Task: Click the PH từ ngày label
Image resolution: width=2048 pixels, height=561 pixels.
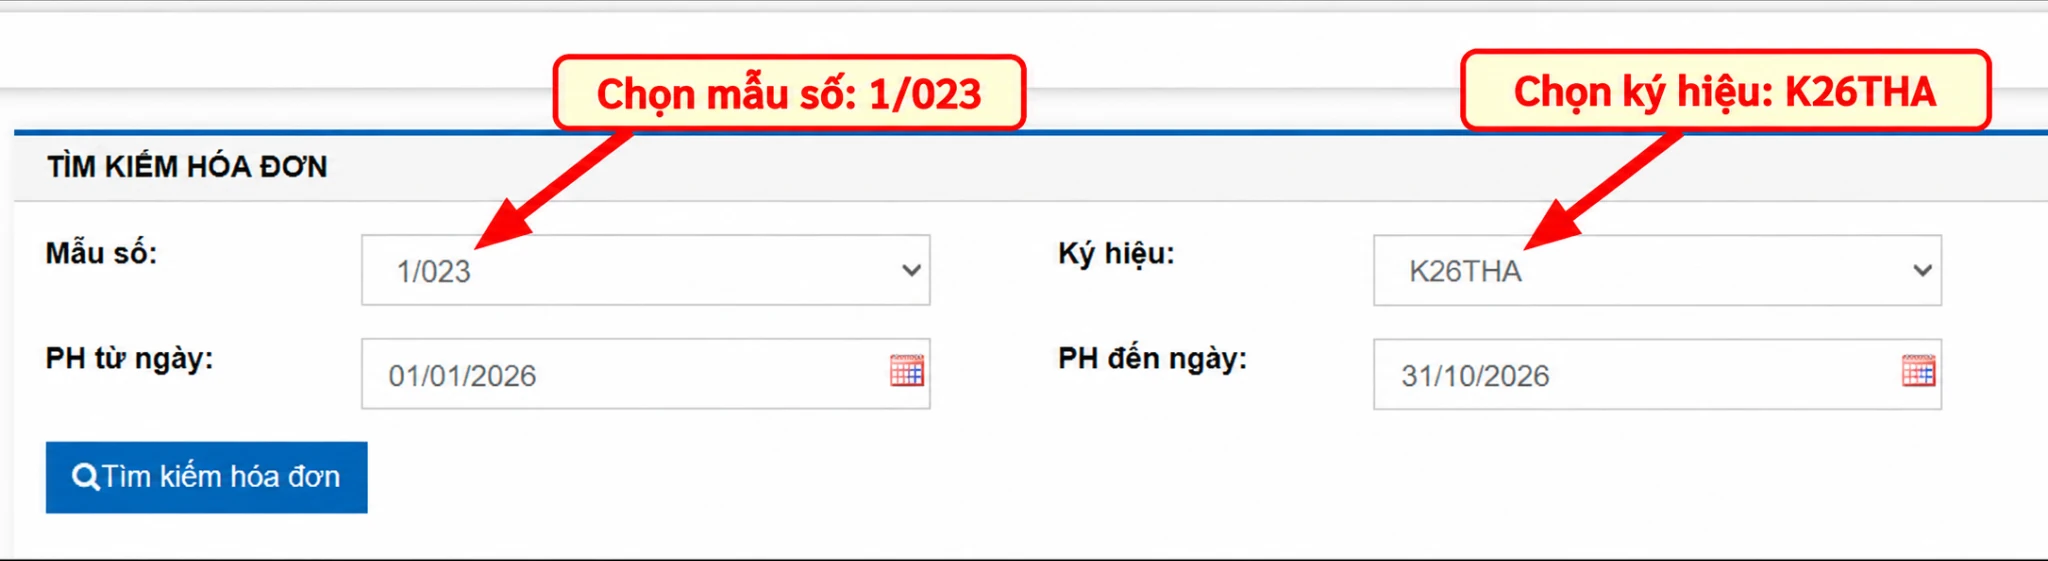Action: tap(129, 358)
